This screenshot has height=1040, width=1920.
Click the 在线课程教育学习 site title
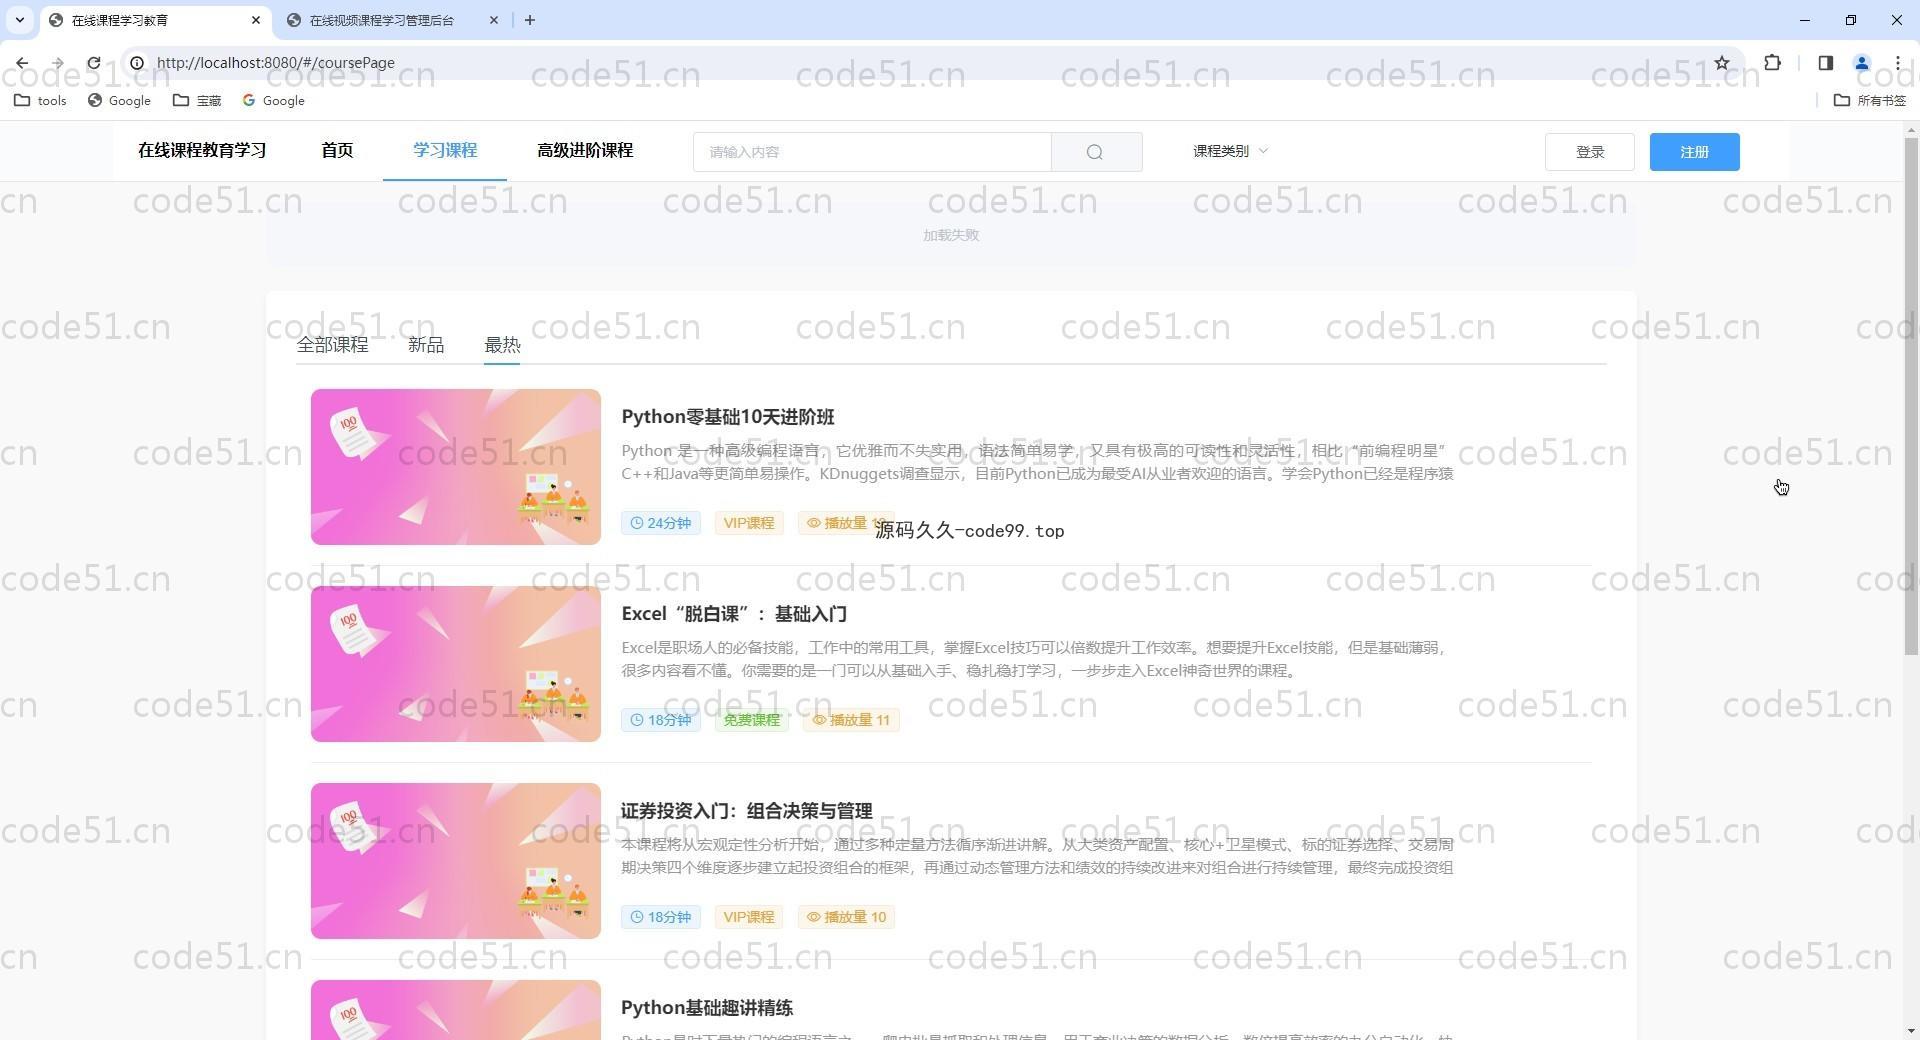(x=202, y=151)
